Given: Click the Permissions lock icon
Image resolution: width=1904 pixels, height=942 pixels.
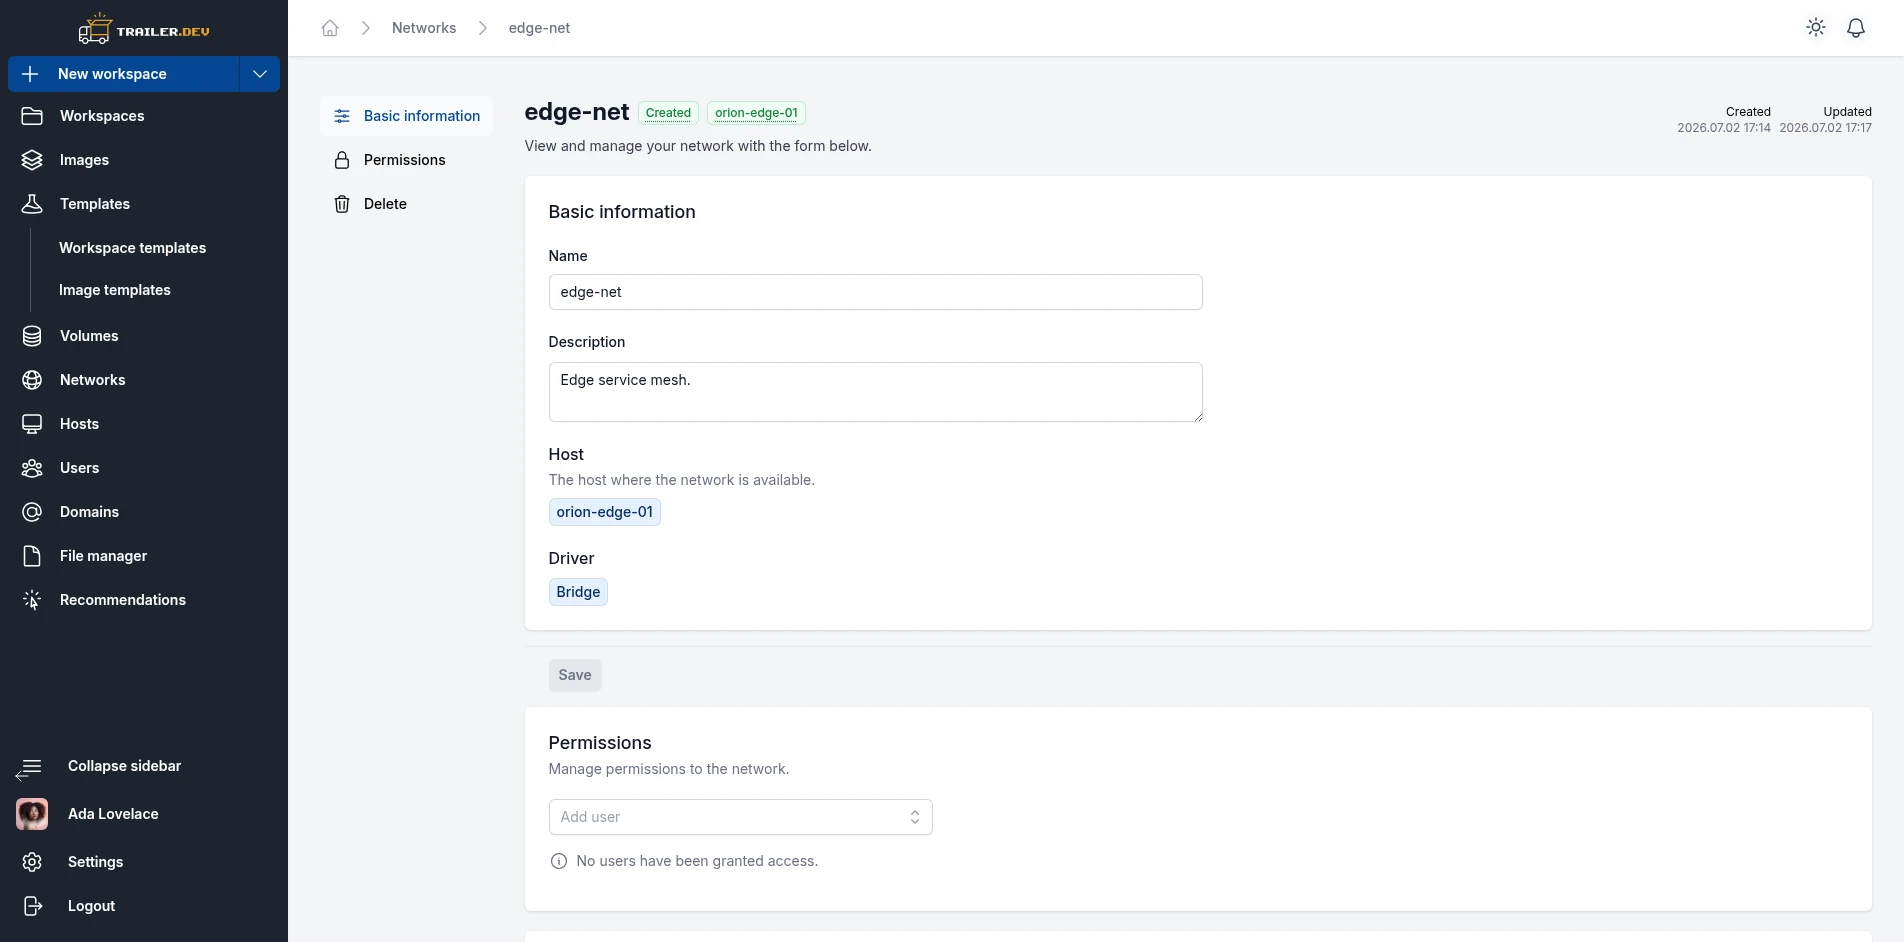Looking at the screenshot, I should tap(342, 160).
